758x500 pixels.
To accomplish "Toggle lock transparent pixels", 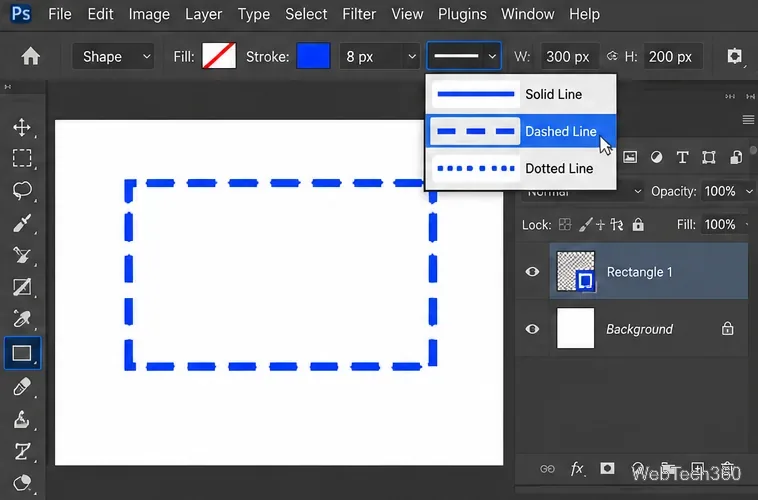I will pyautogui.click(x=565, y=224).
